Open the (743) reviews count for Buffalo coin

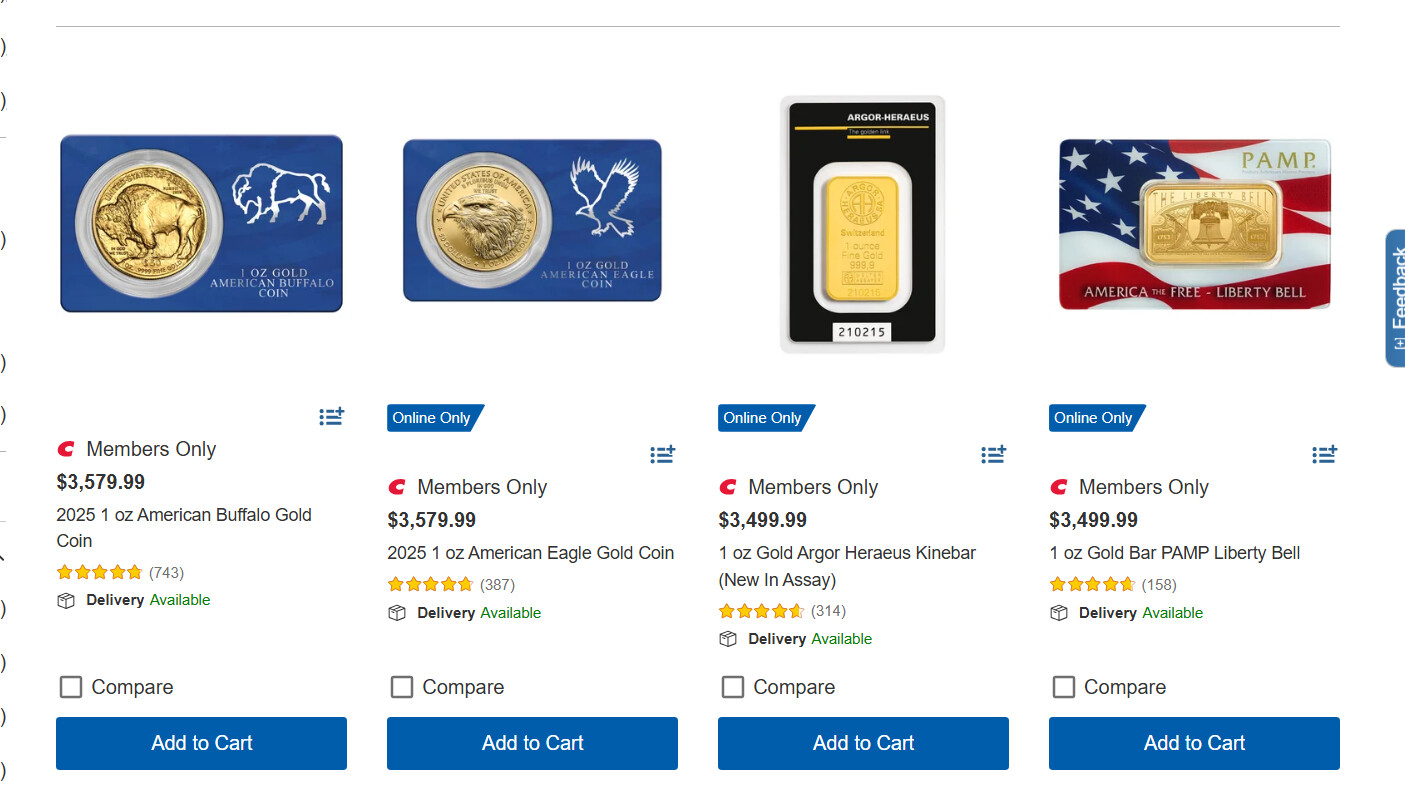point(167,573)
